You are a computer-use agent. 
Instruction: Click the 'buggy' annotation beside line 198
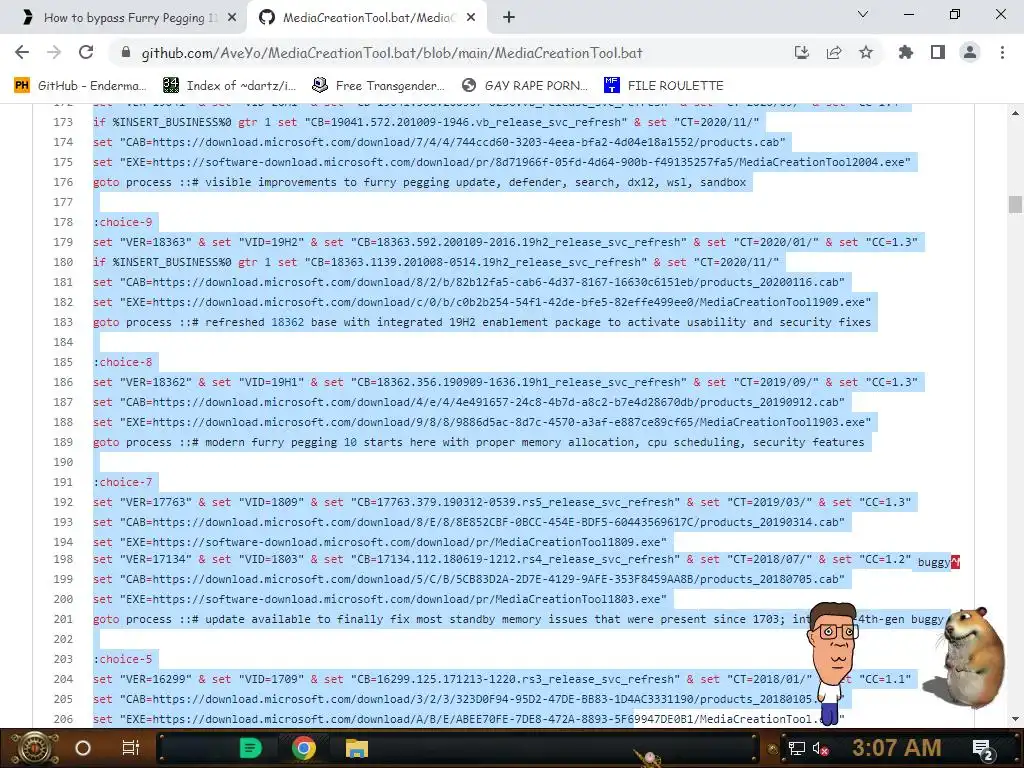click(934, 562)
